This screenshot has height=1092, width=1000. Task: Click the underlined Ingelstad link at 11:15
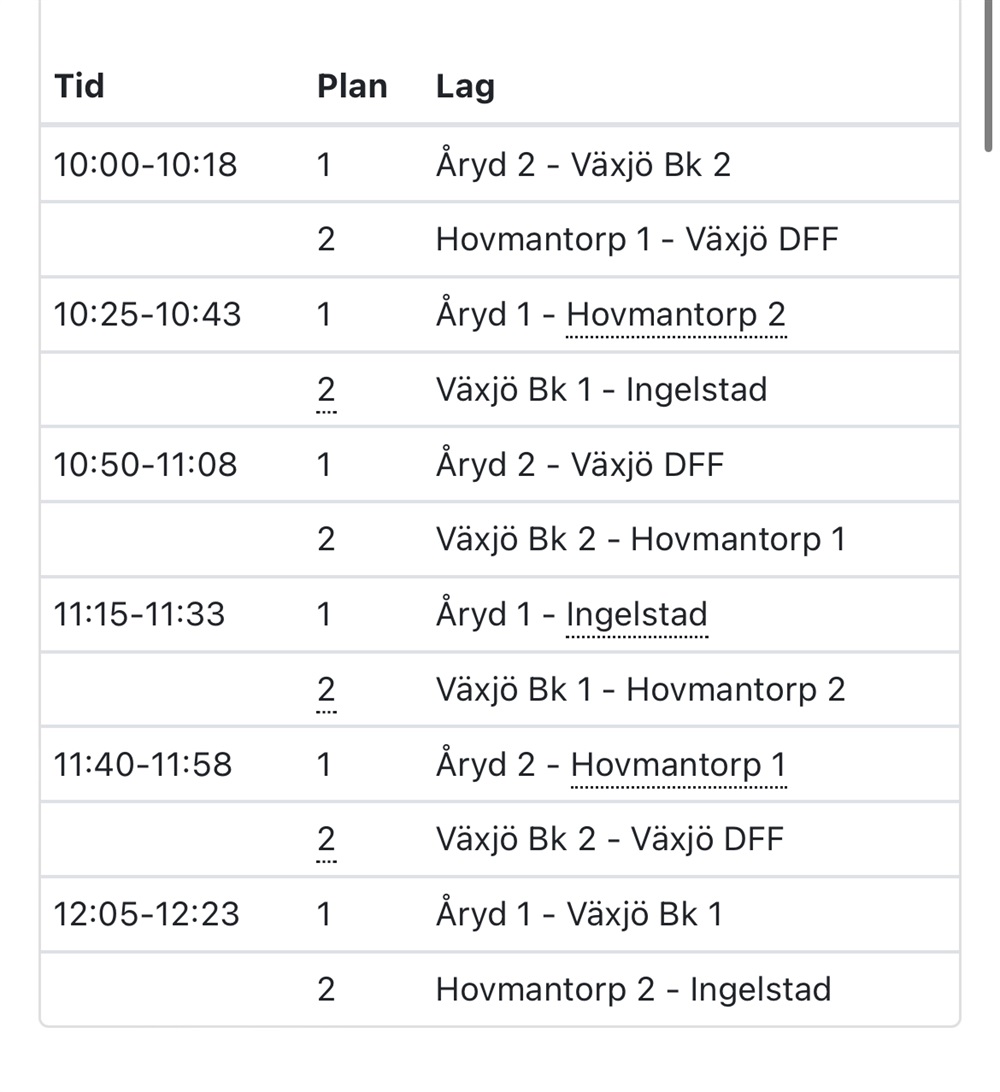(637, 615)
